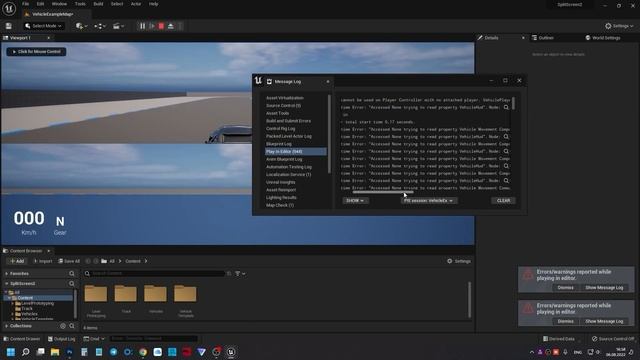Open play options three-dot menu
The width and height of the screenshot is (640, 360).
(x=180, y=26)
